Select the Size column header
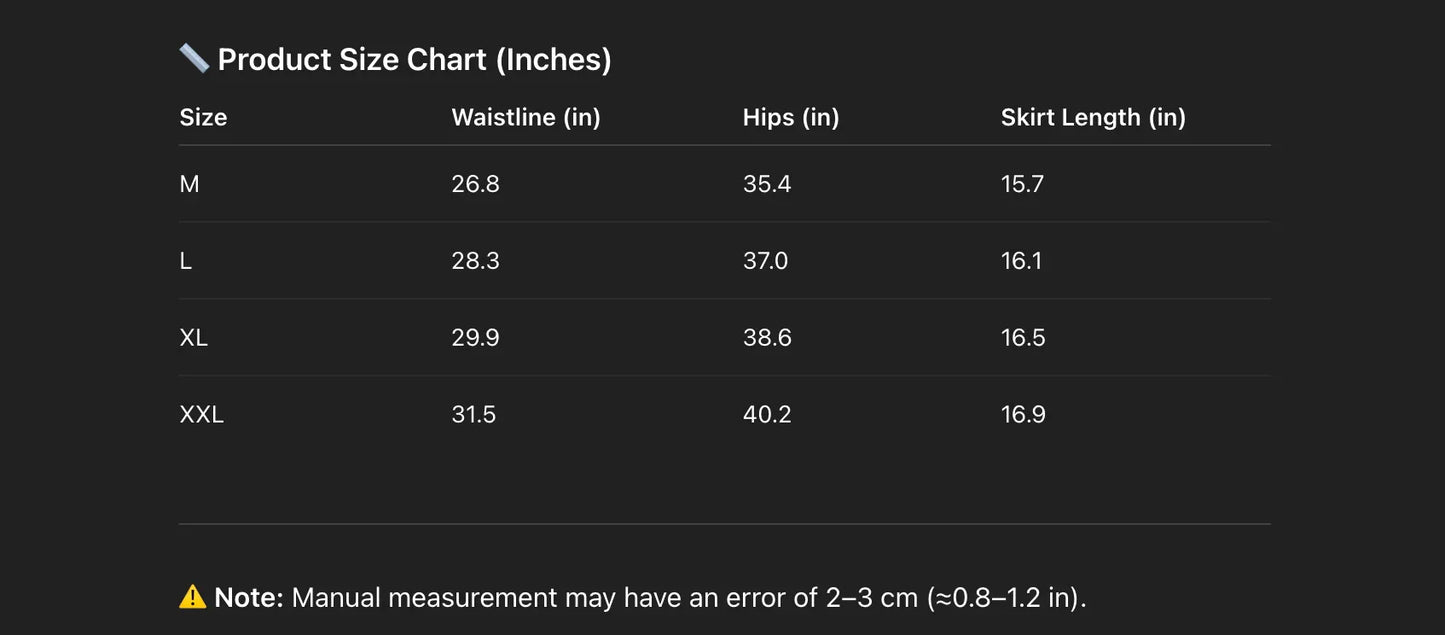 (x=203, y=117)
